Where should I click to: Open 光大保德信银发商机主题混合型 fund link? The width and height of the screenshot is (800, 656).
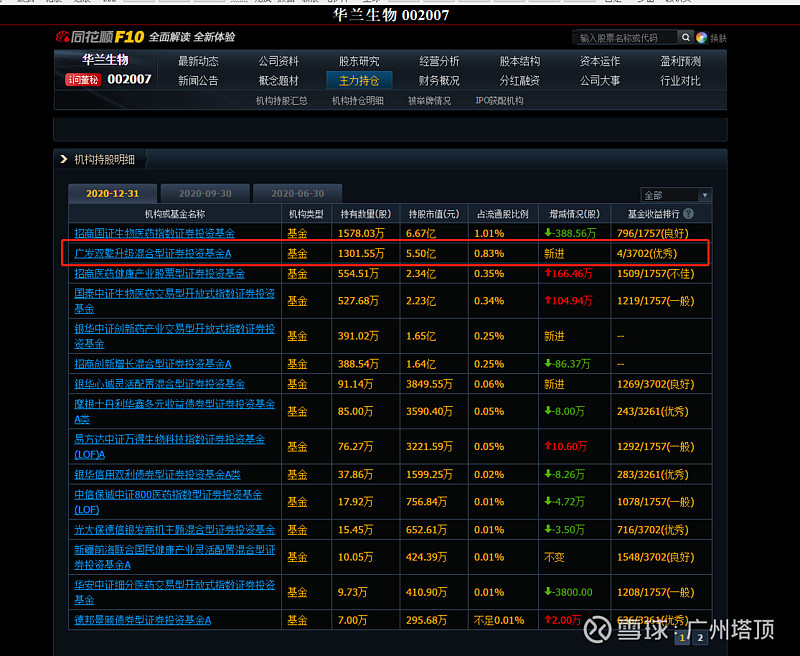click(174, 529)
